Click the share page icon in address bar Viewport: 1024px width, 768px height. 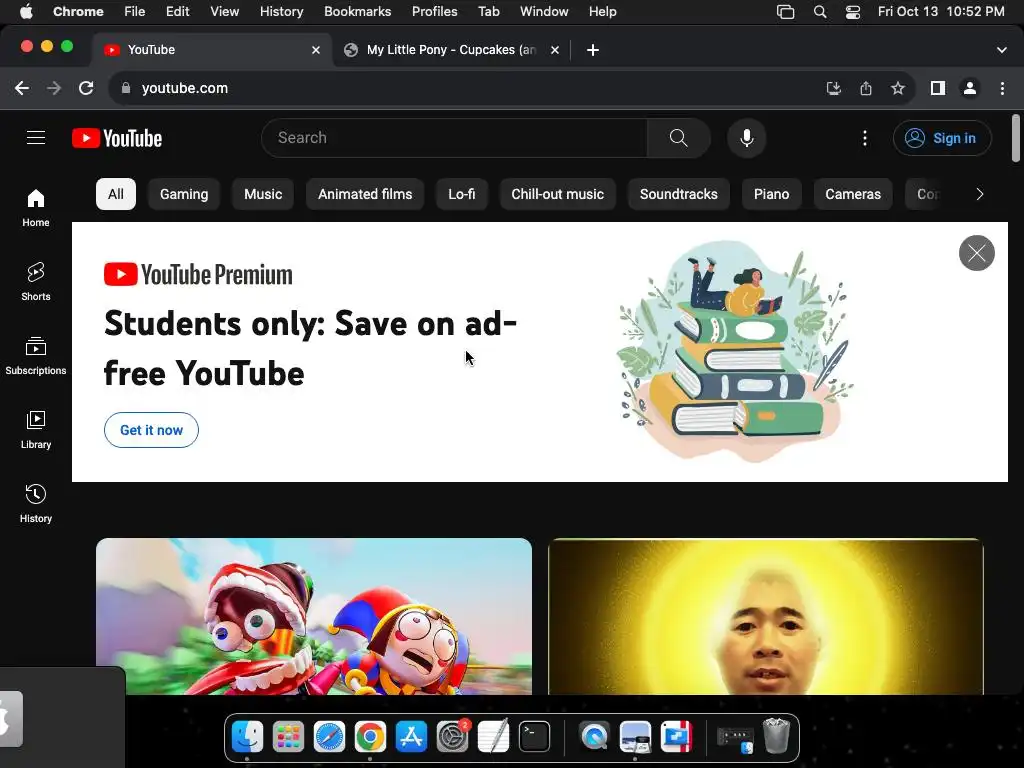coord(866,88)
